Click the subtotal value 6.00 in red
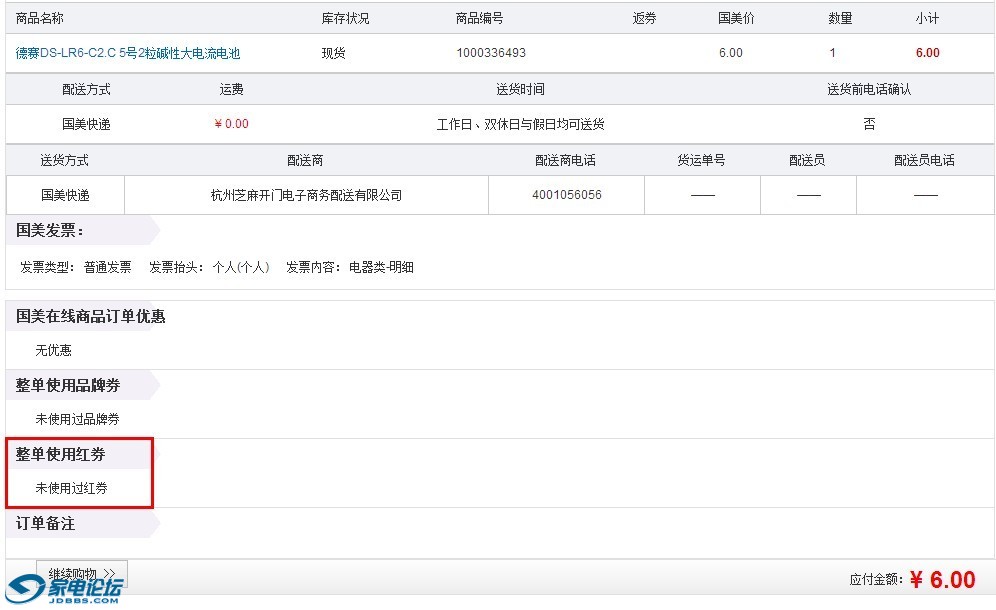 pyautogui.click(x=927, y=53)
